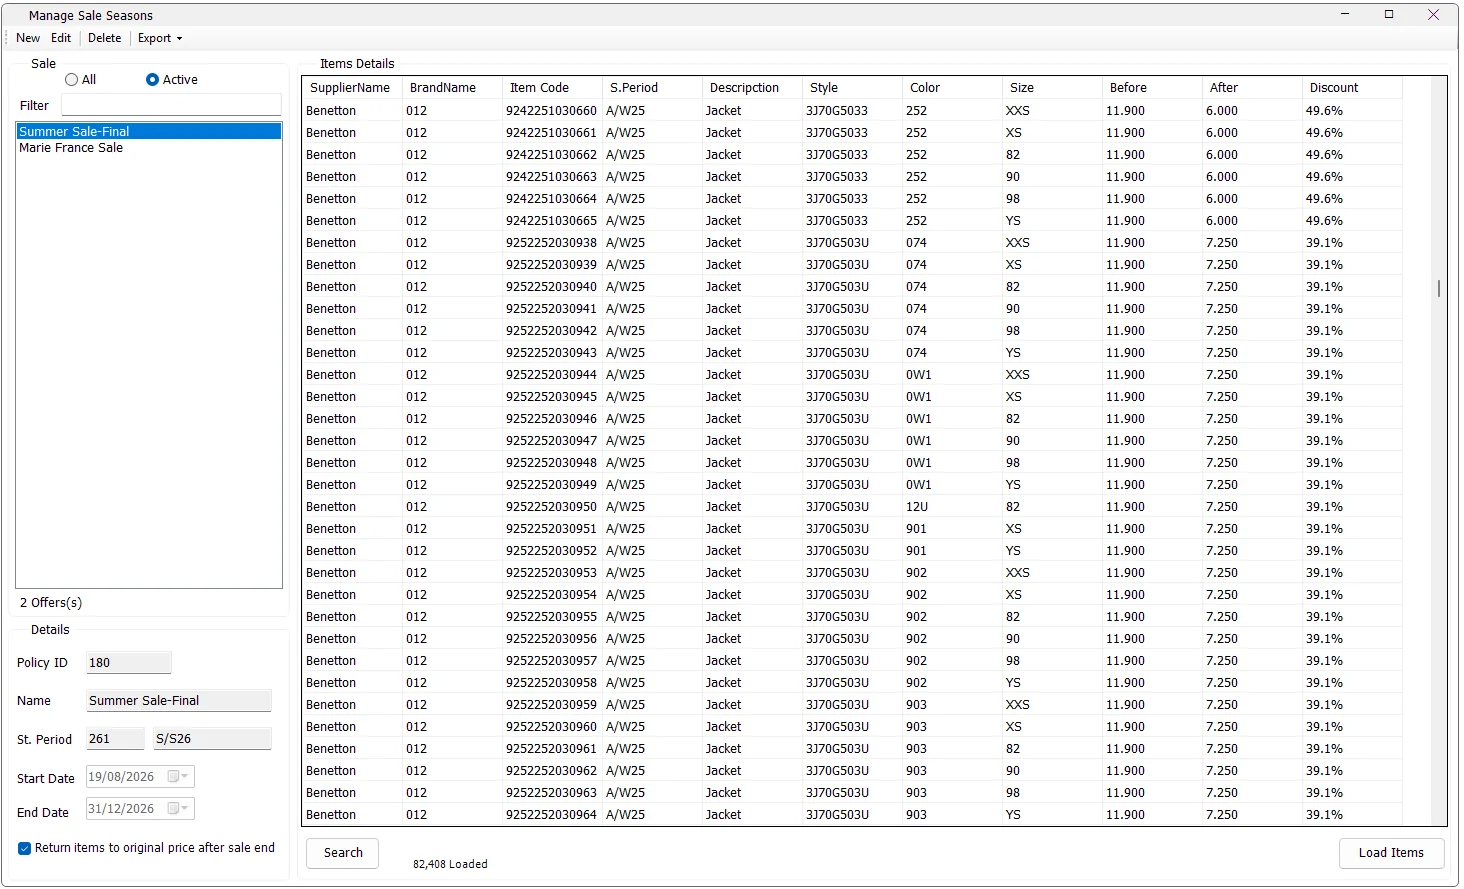Click the Search button
1464x889 pixels.
343,853
